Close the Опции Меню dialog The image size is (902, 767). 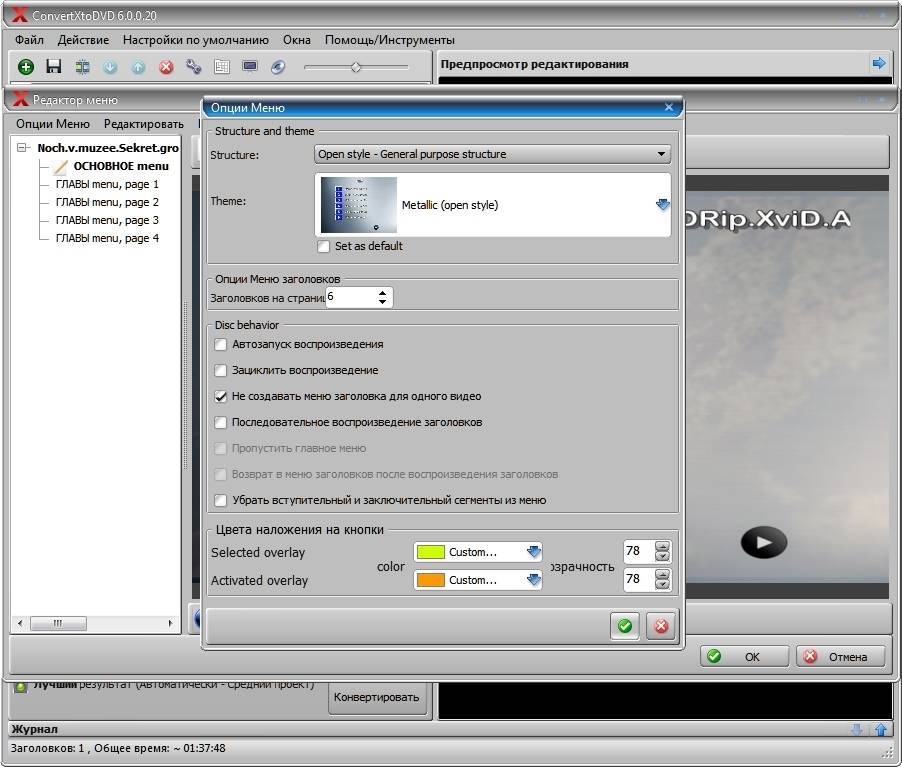click(668, 107)
